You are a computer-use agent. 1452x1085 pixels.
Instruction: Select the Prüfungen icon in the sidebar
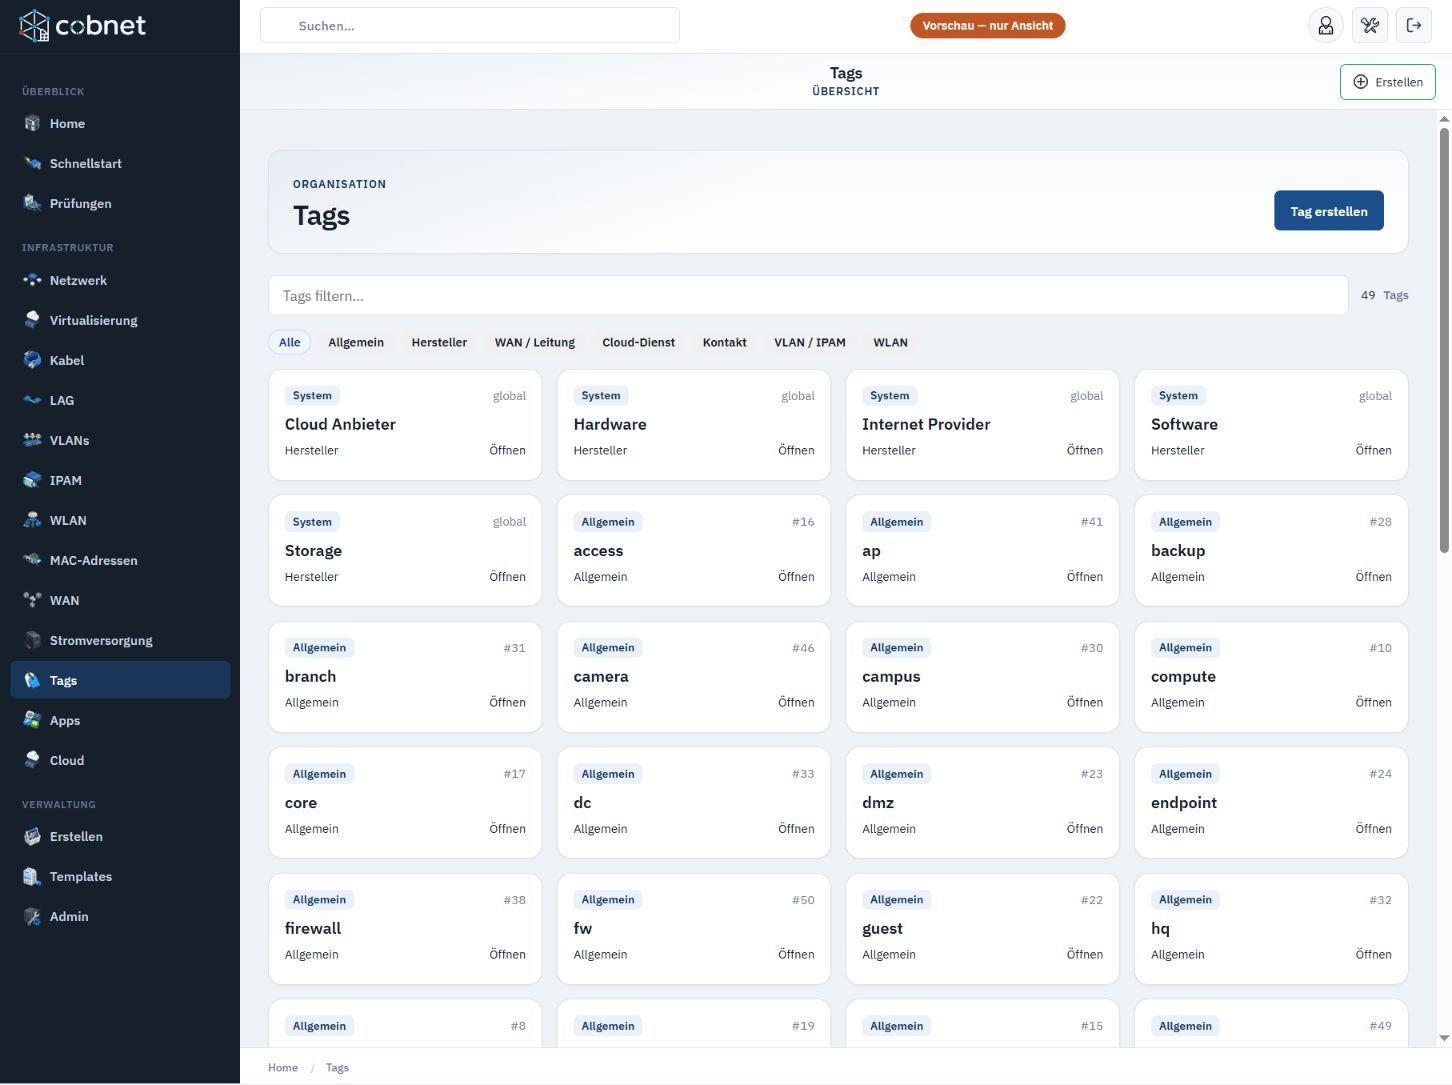click(x=32, y=204)
